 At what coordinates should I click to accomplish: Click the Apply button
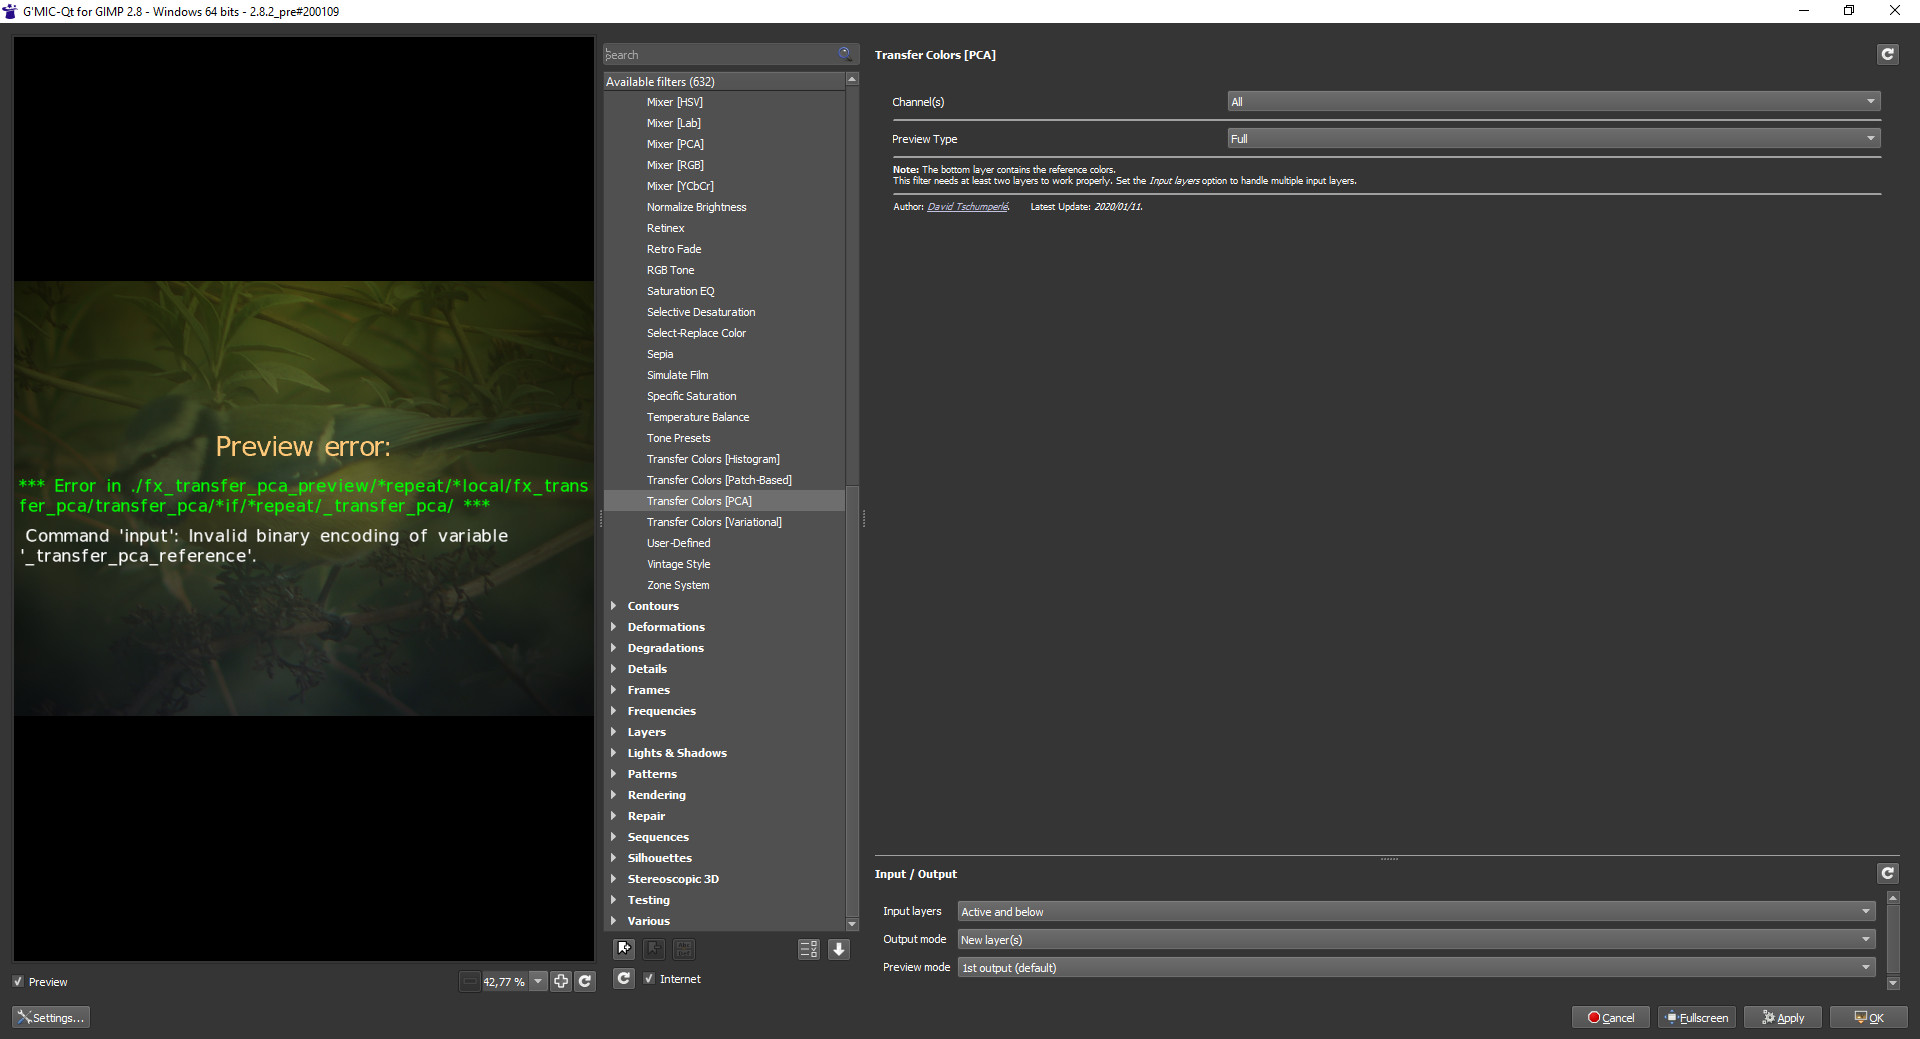(1782, 1017)
